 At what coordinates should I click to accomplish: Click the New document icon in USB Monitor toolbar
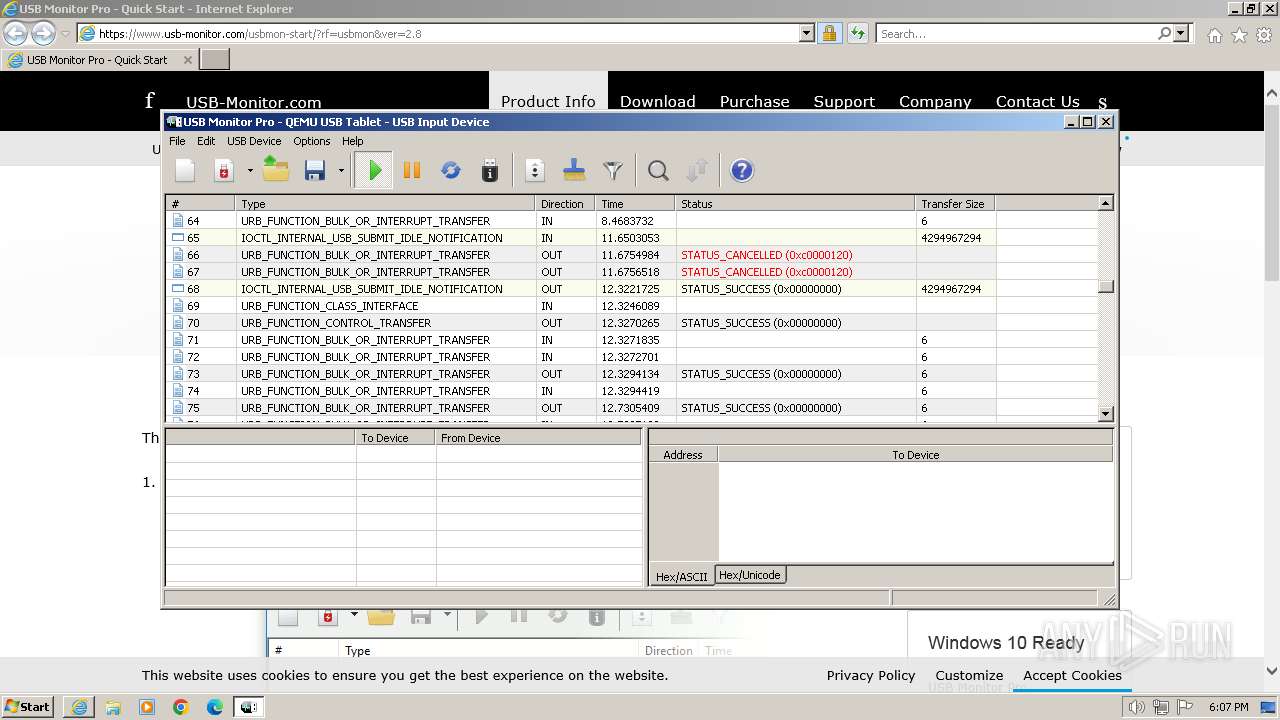185,171
